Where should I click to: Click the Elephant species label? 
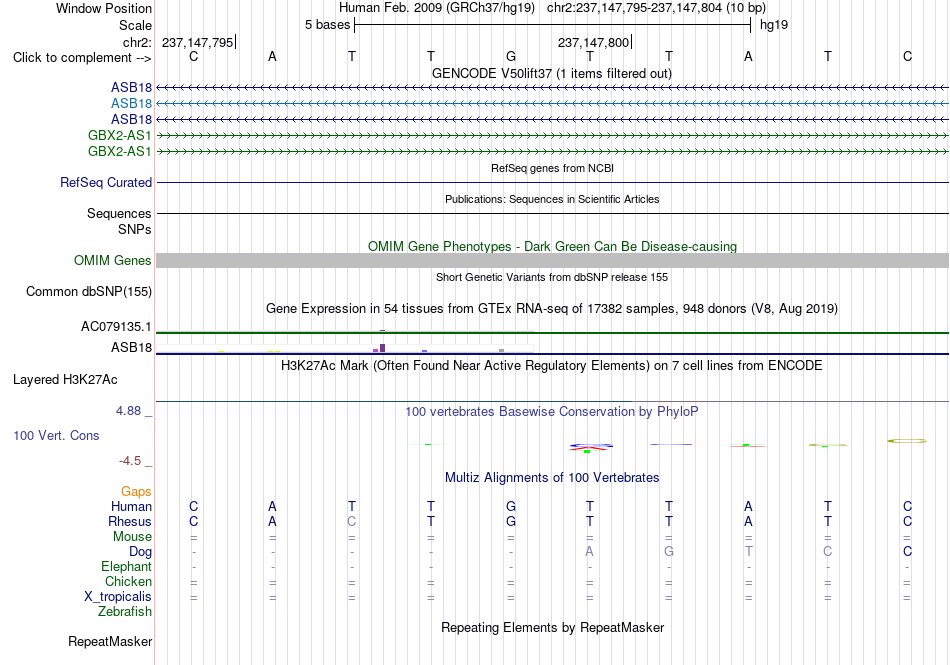[x=126, y=566]
